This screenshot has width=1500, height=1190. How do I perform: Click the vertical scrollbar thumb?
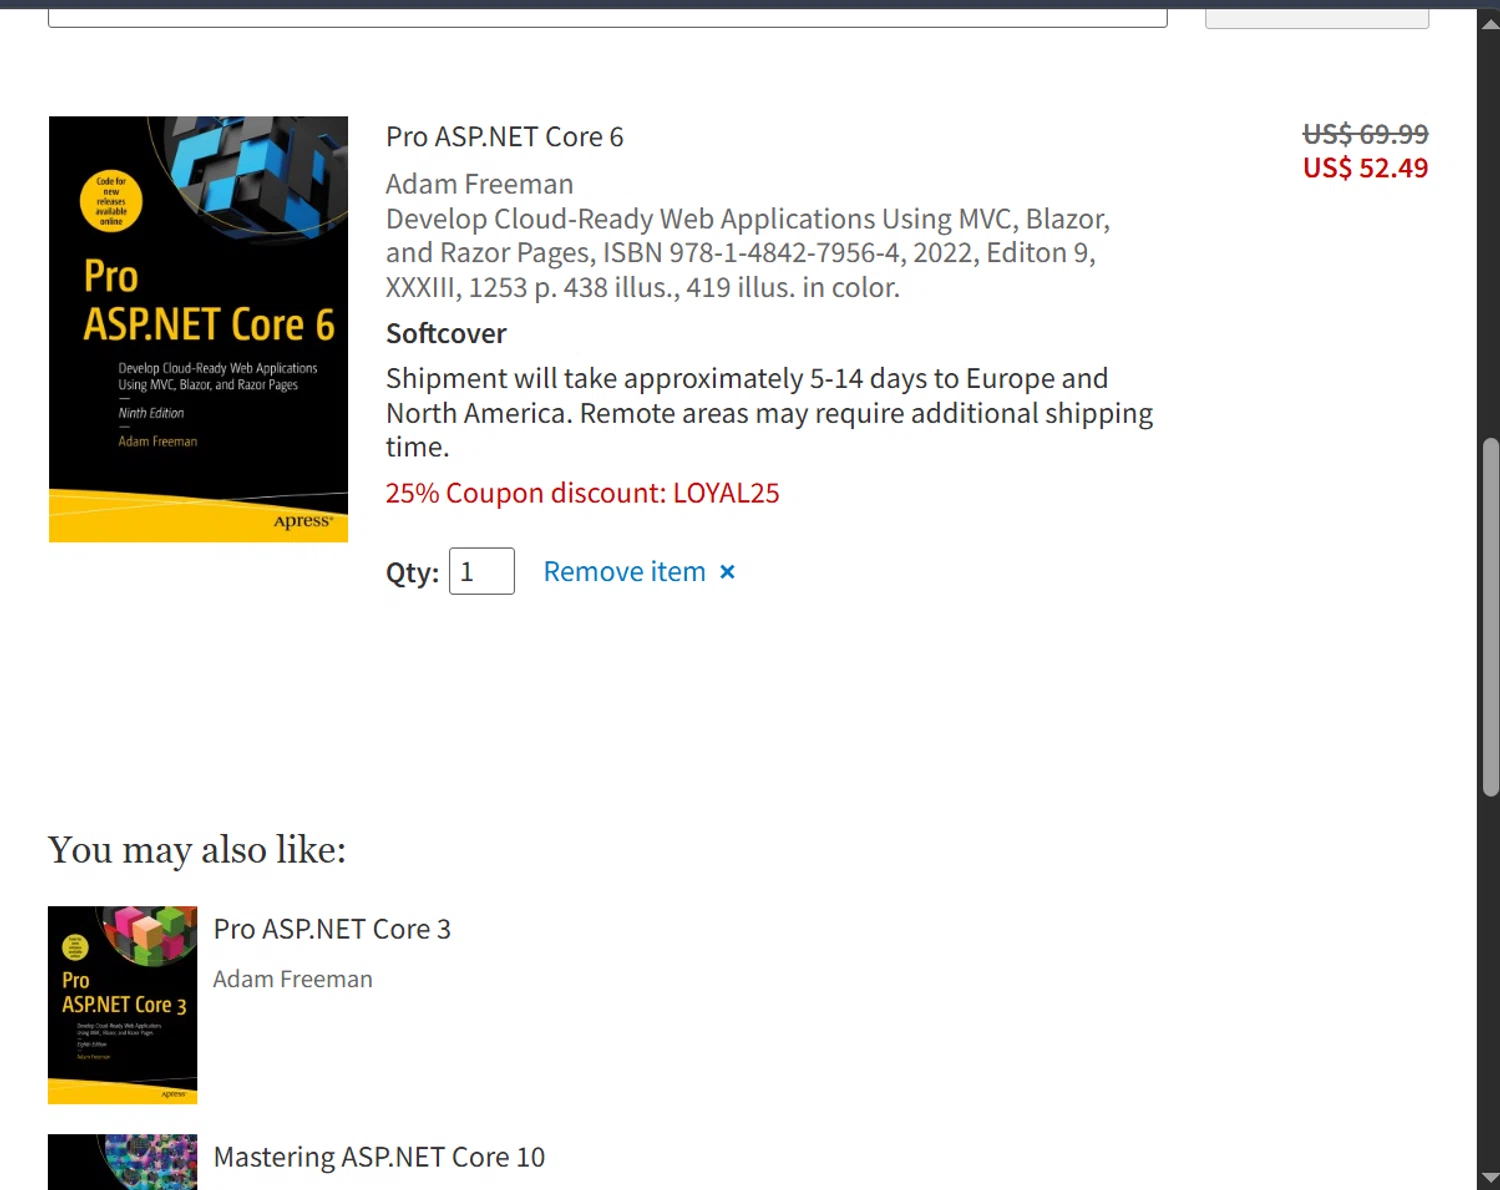tap(1490, 617)
